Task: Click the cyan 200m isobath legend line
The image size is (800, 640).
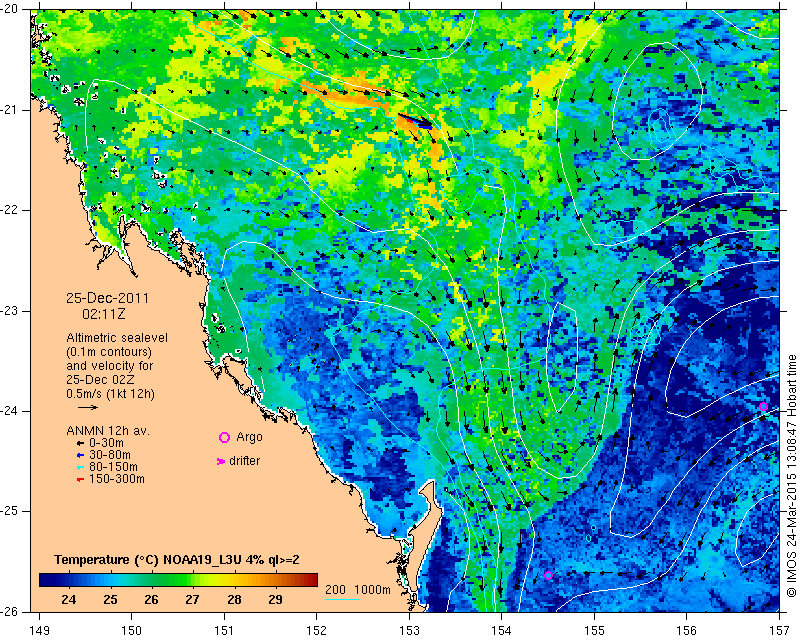Action: [x=342, y=599]
